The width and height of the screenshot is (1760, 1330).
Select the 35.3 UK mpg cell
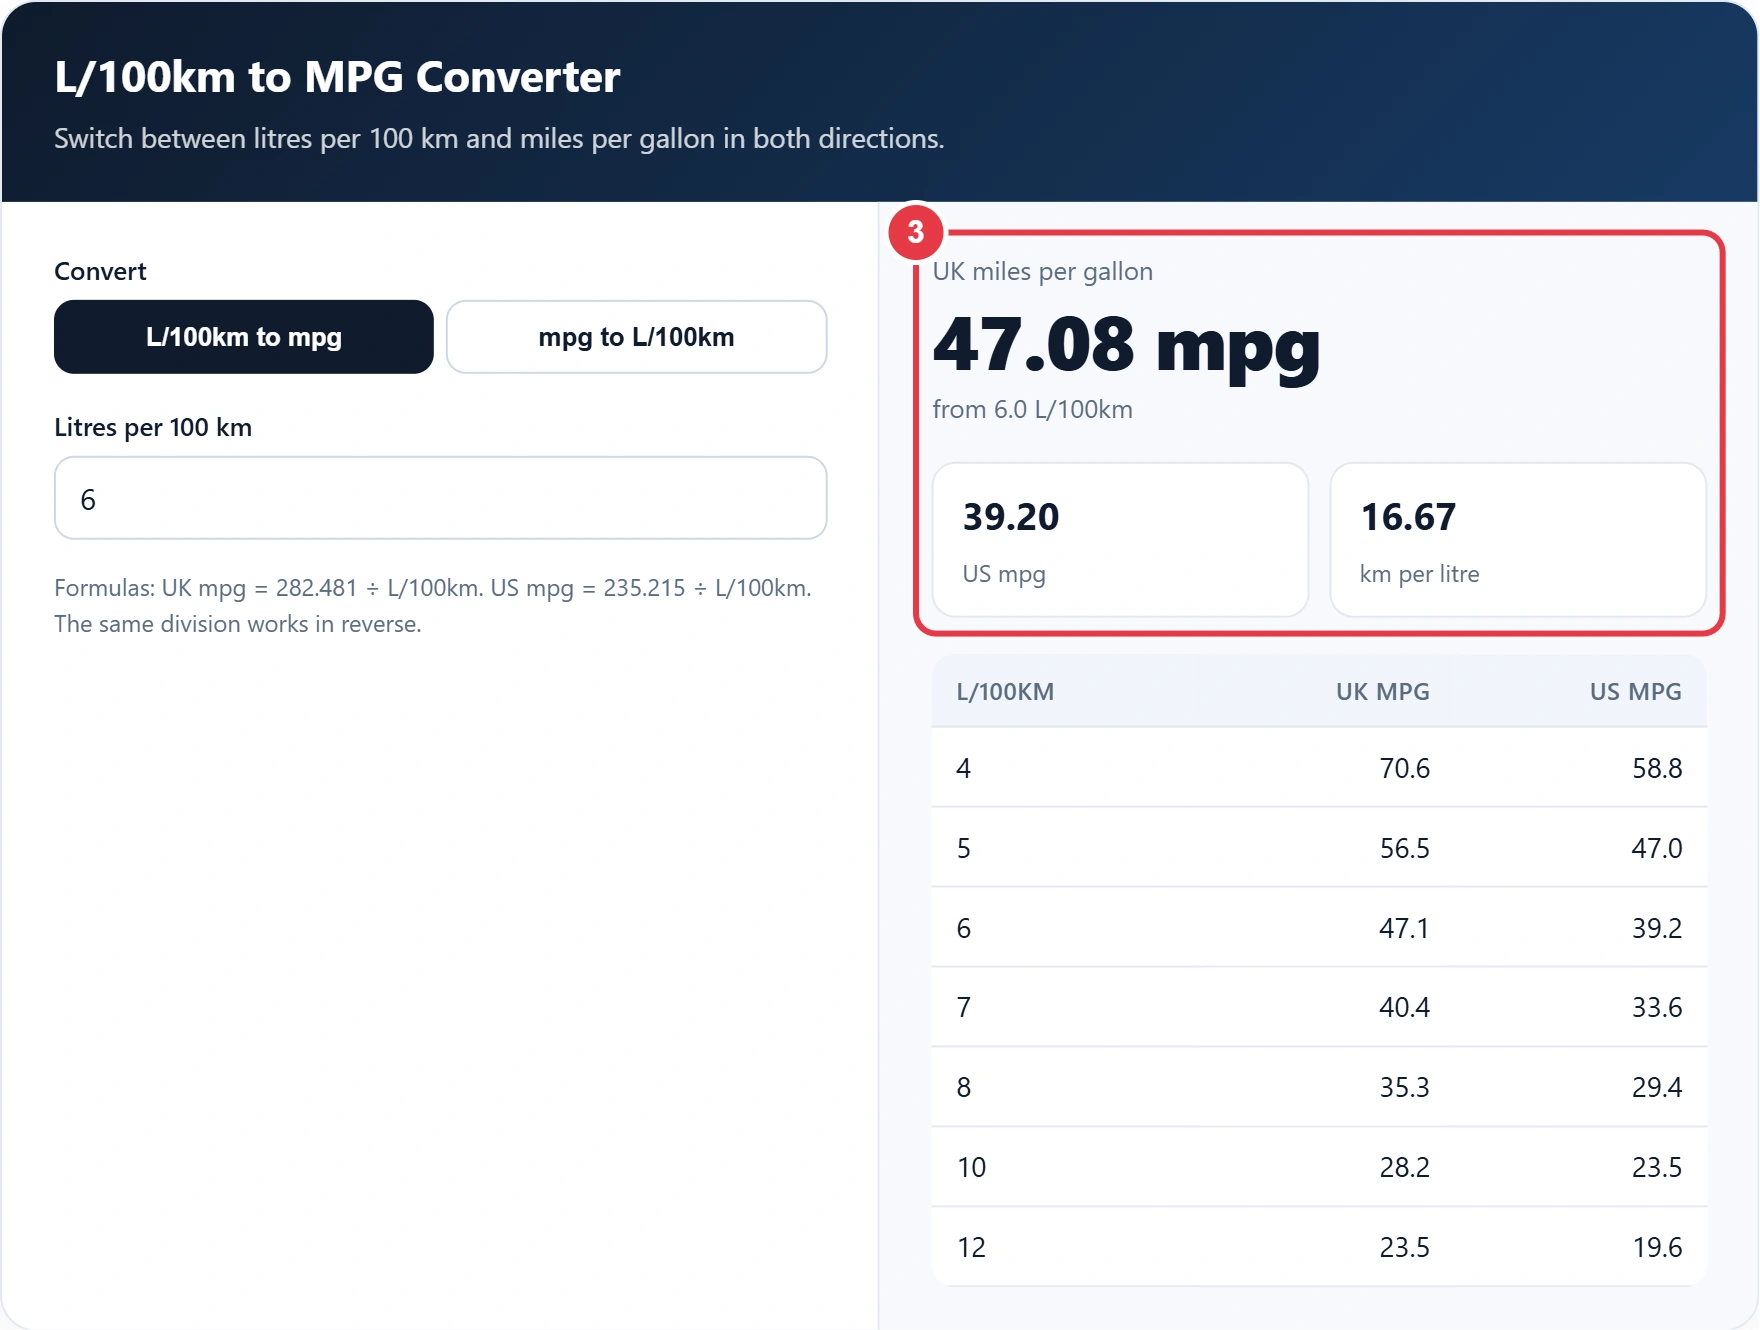pyautogui.click(x=1404, y=1087)
